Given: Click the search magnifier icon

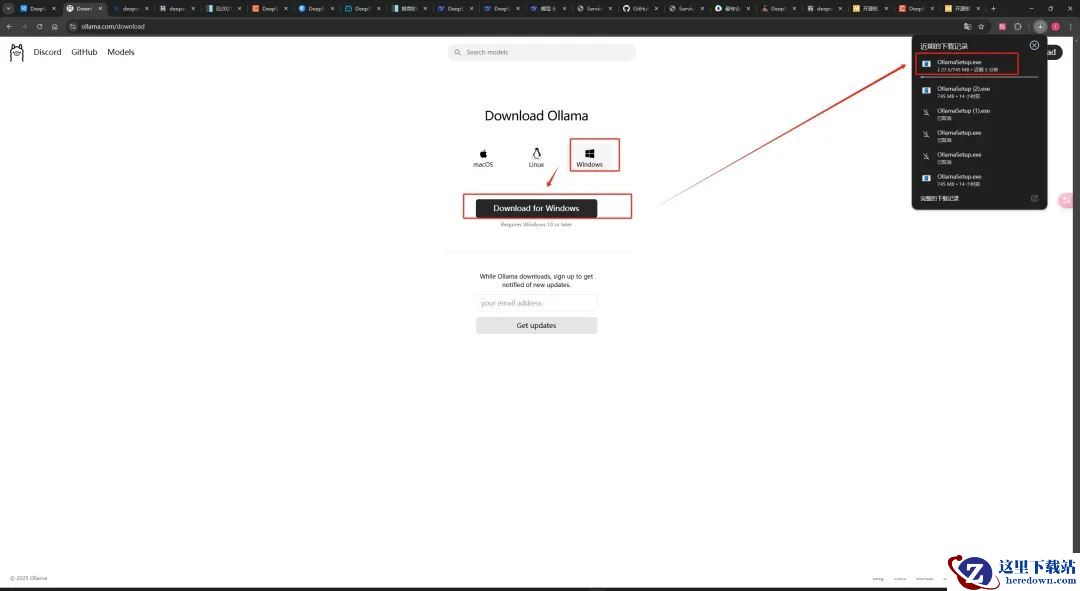Looking at the screenshot, I should click(457, 52).
